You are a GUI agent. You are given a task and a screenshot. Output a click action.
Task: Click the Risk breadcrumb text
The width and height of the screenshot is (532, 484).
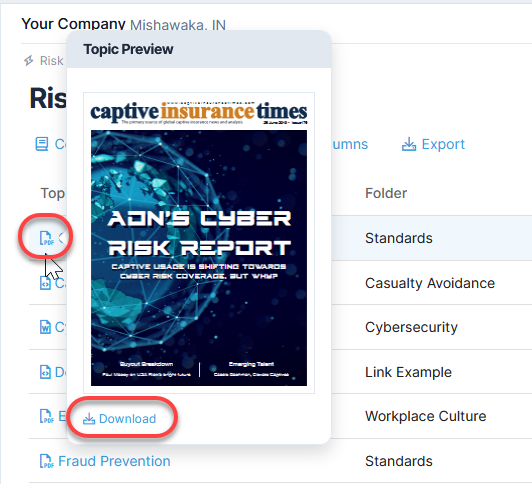point(51,61)
